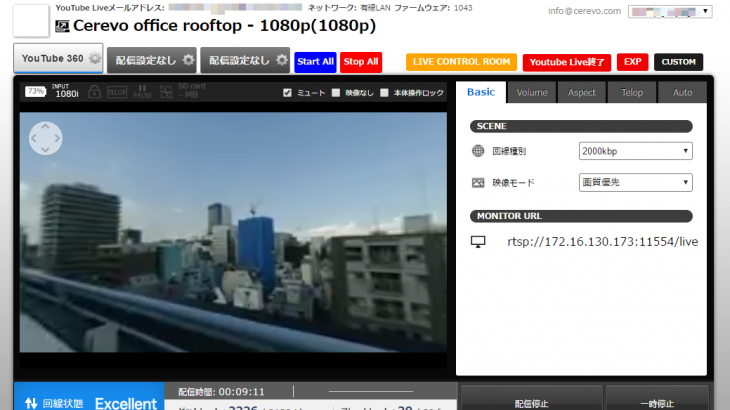
Task: Switch to the Aspect tab
Action: point(581,93)
